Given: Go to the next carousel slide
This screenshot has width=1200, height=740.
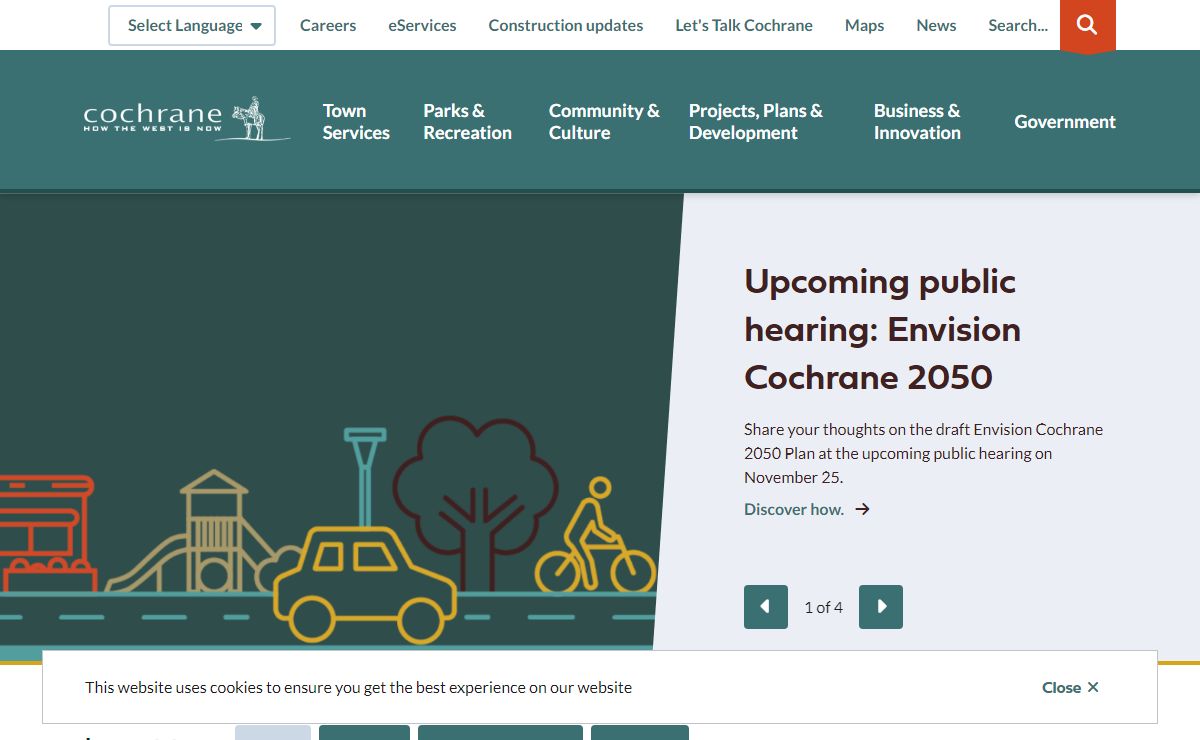Looking at the screenshot, I should coord(881,607).
